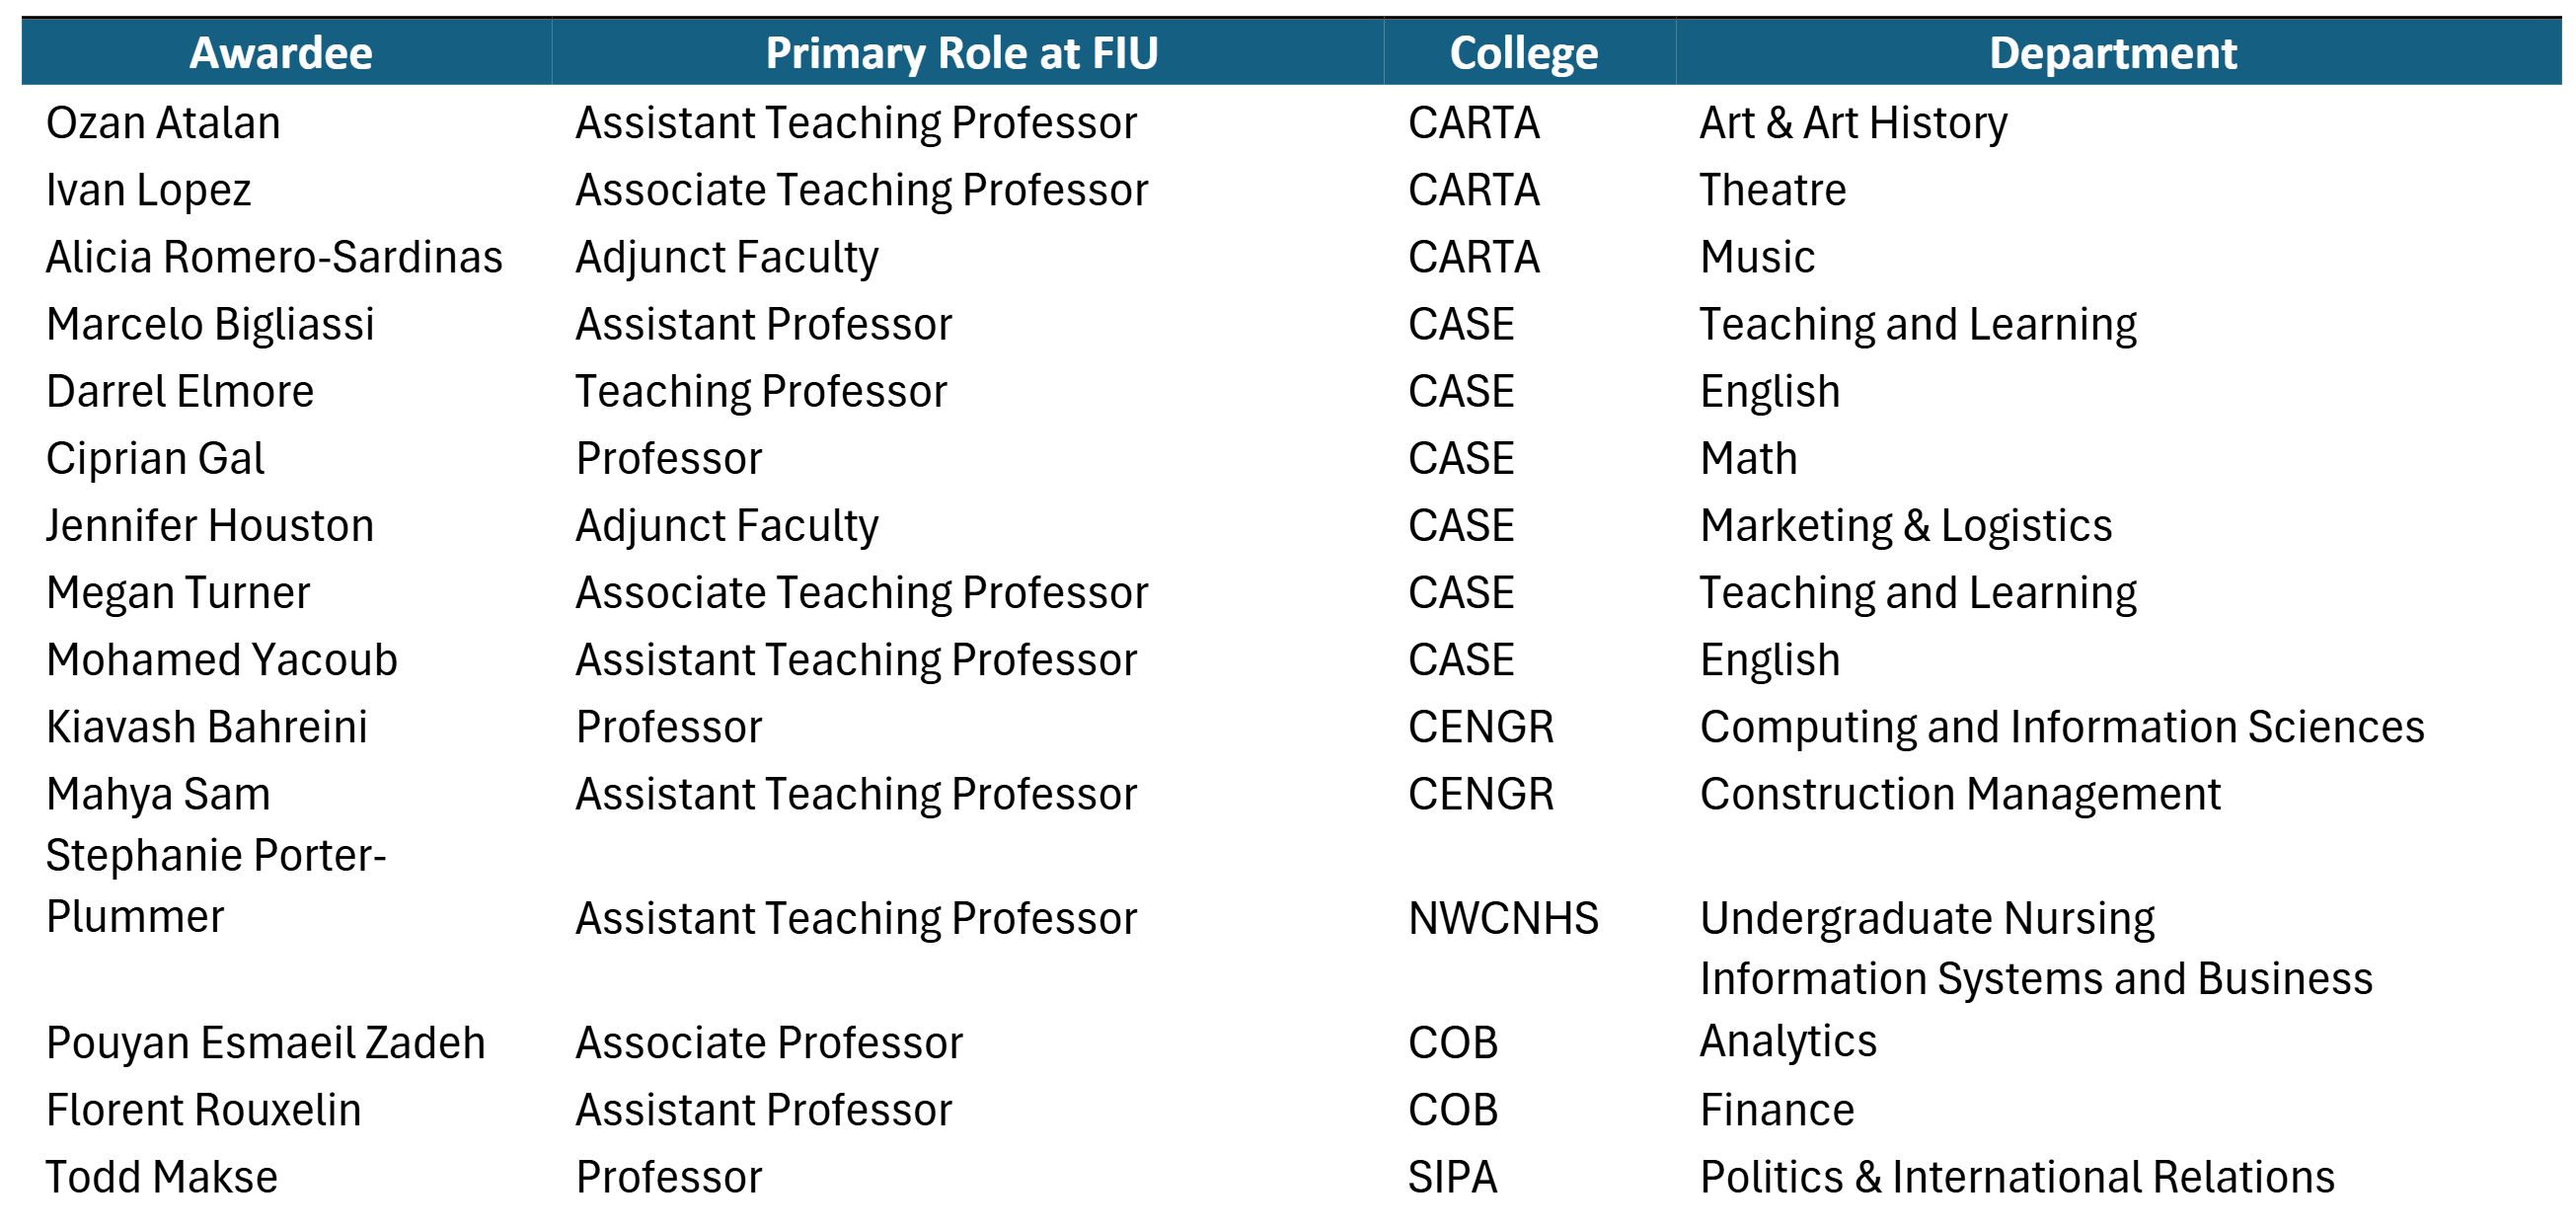This screenshot has width=2576, height=1231.
Task: Select the Marcelo Bigliassi cell
Action: (210, 324)
